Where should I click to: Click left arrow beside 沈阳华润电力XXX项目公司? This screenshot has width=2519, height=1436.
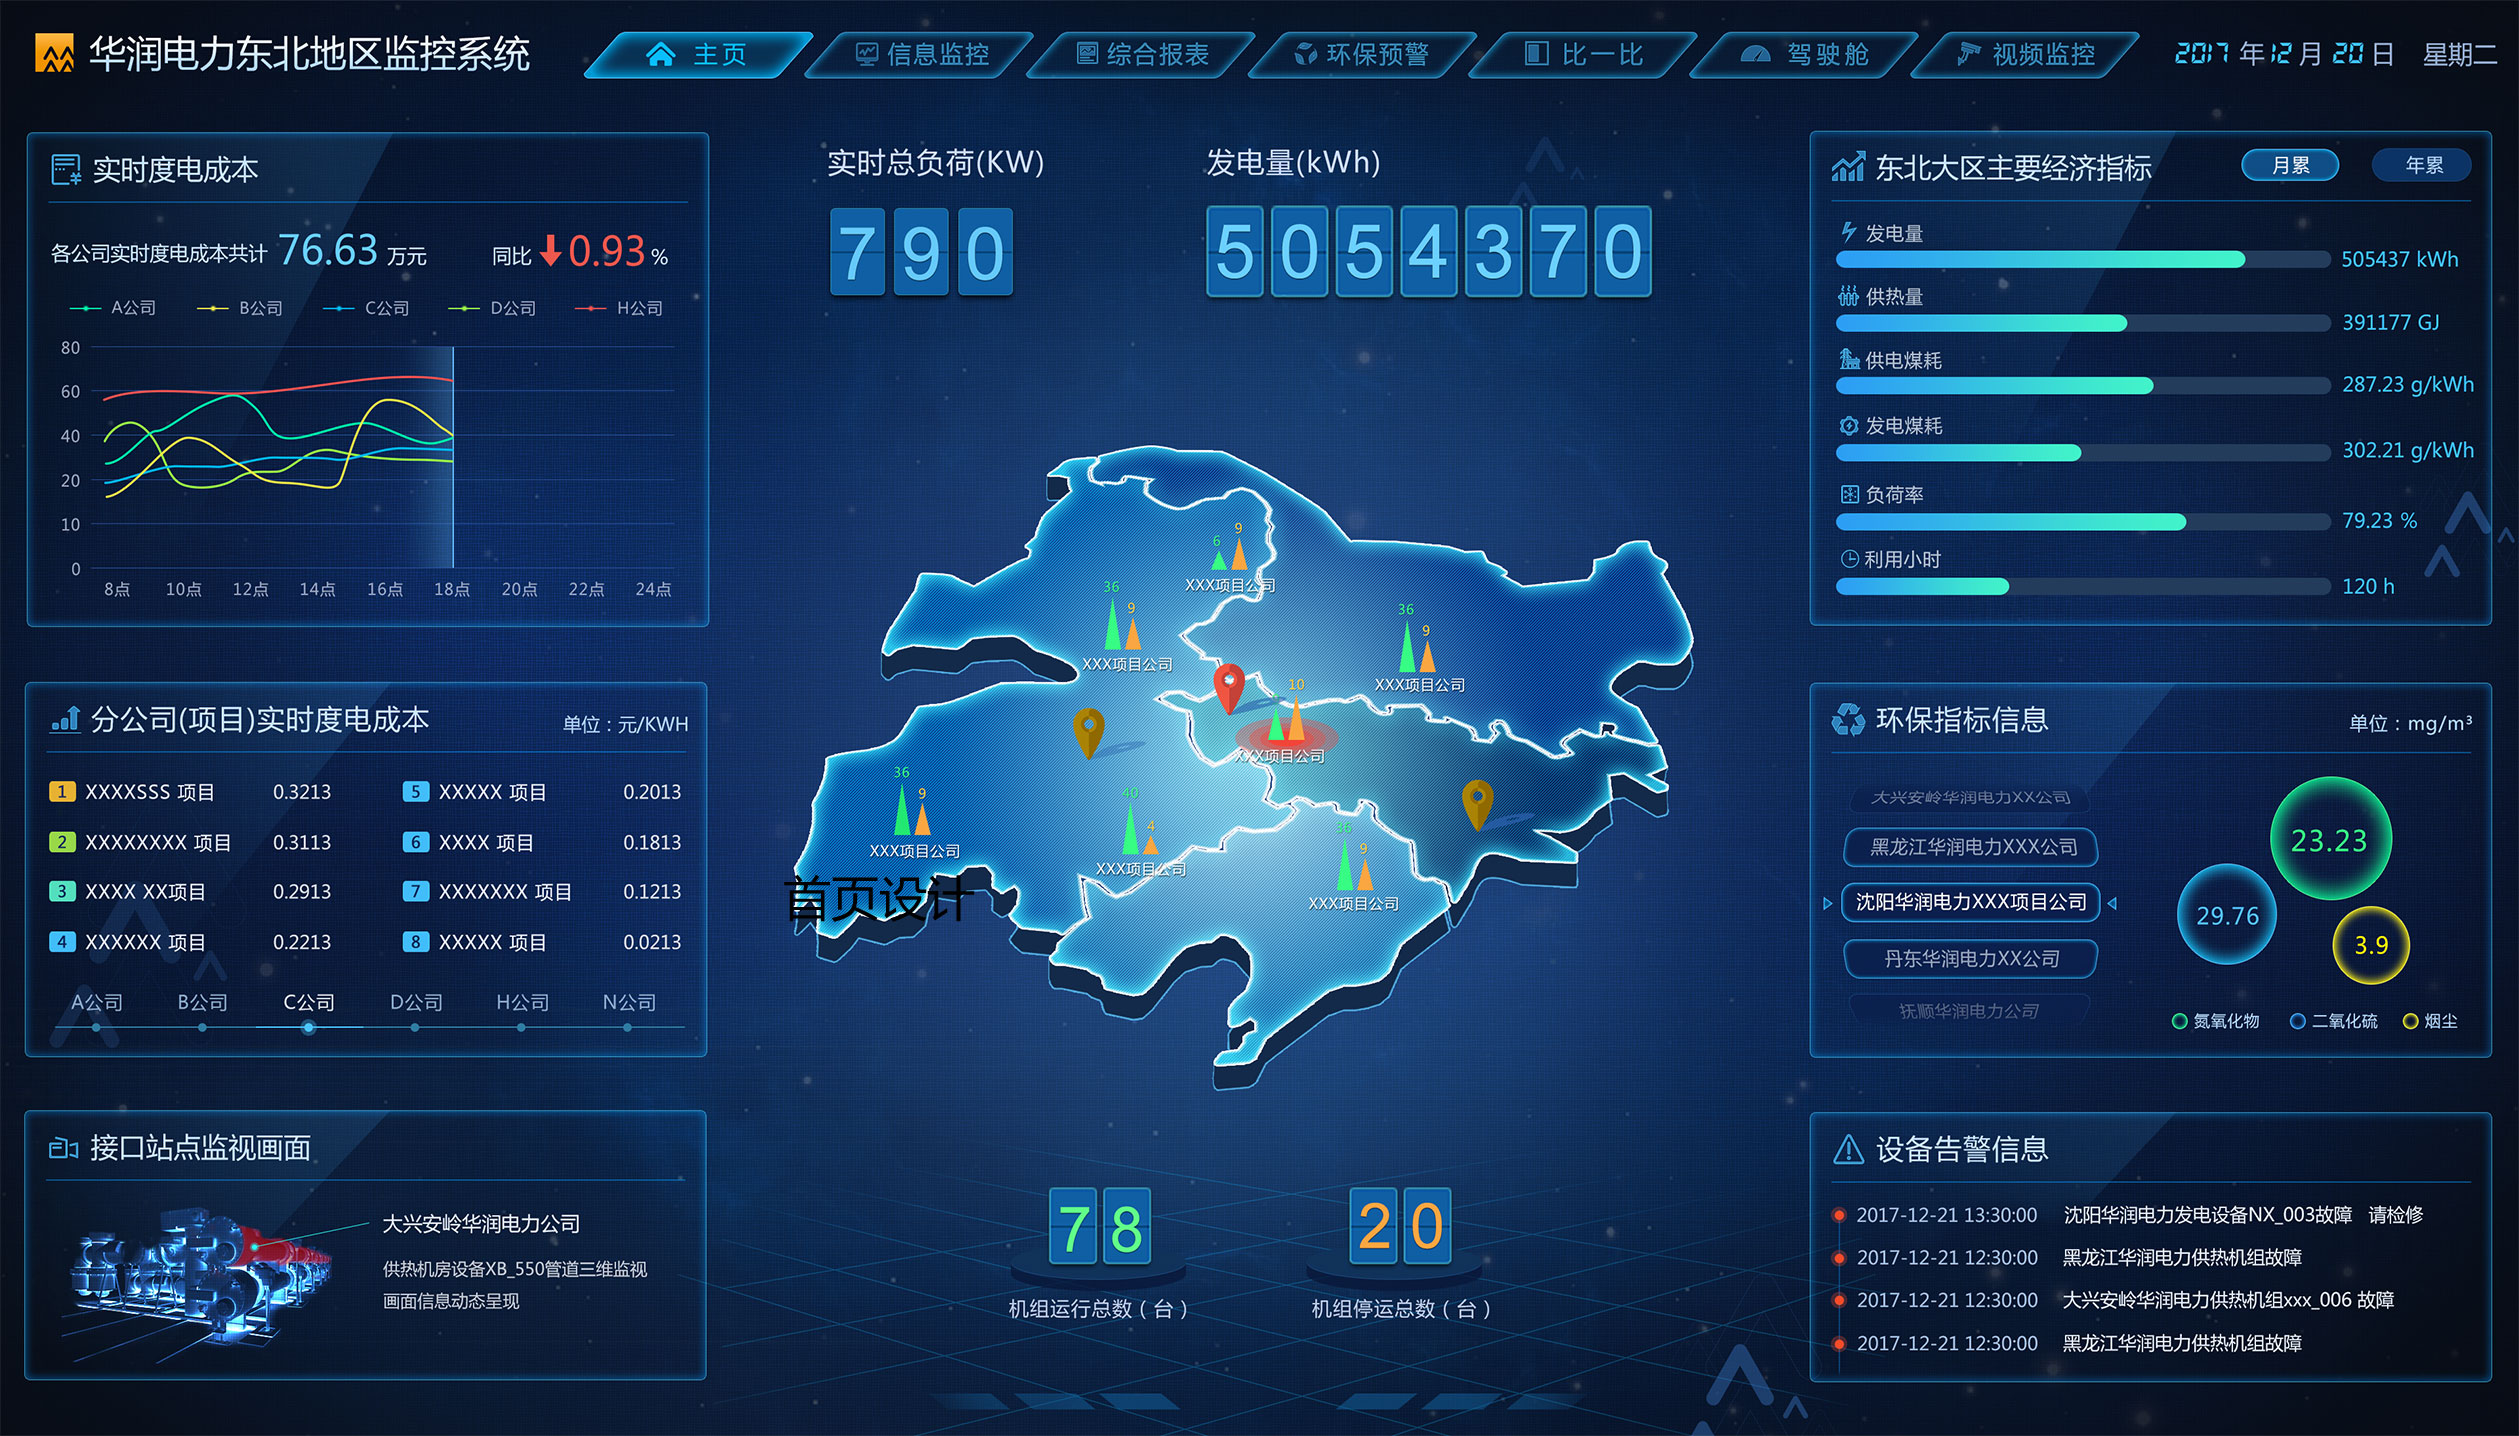point(1828,903)
